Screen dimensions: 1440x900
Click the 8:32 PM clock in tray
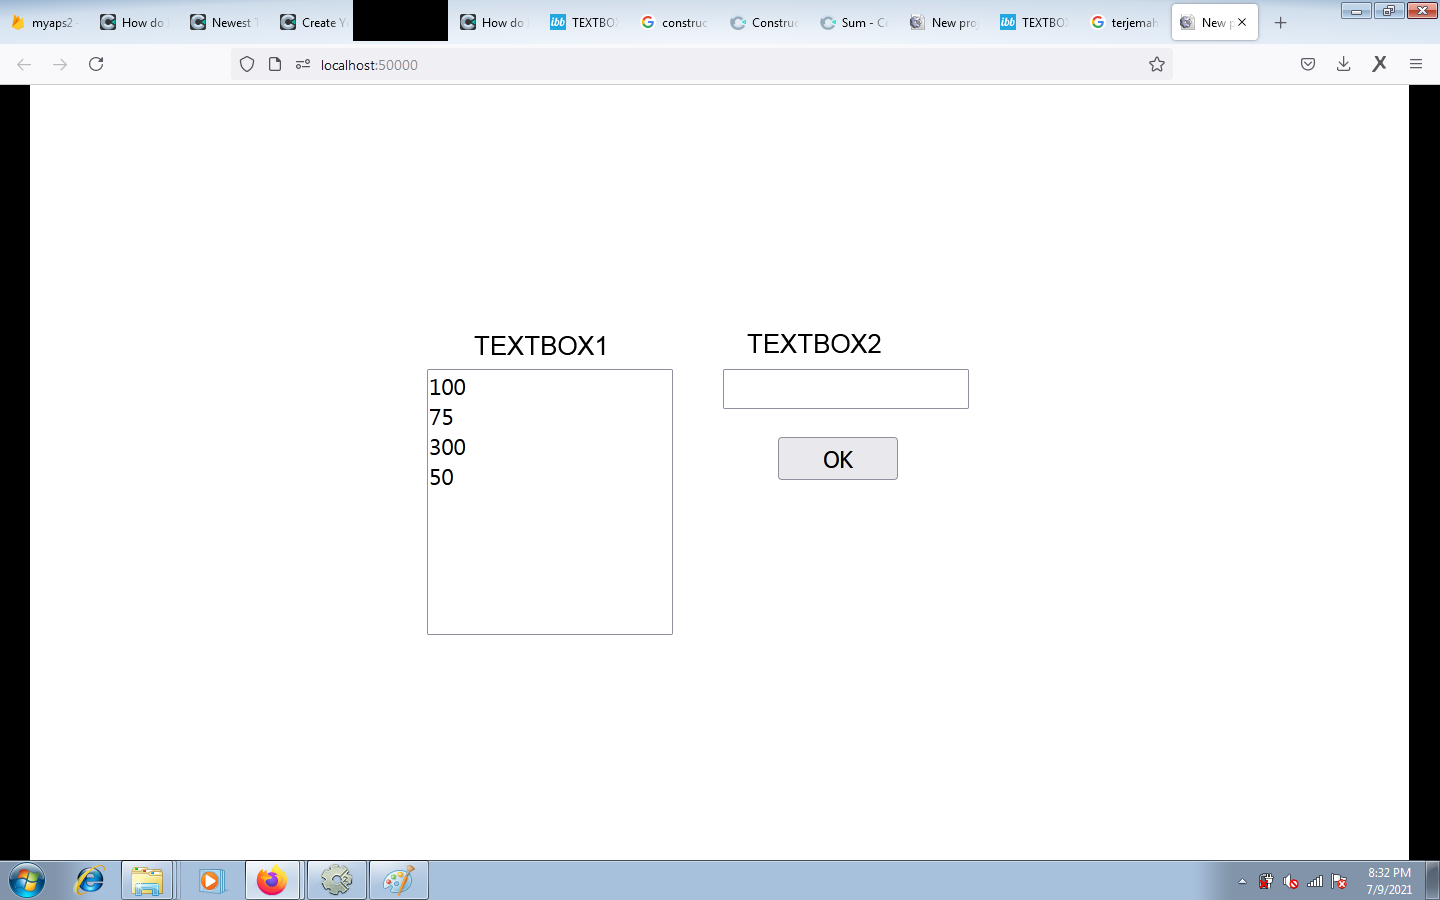pyautogui.click(x=1389, y=873)
